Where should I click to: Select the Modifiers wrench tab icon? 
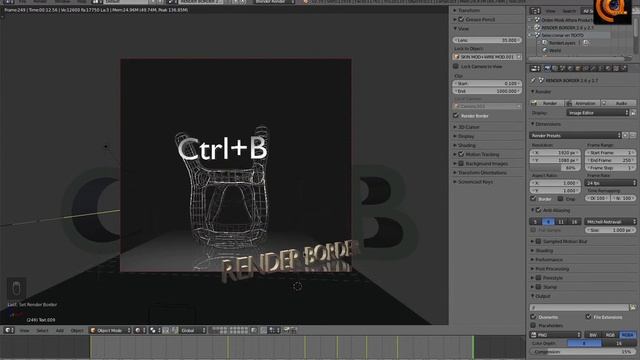point(594,69)
